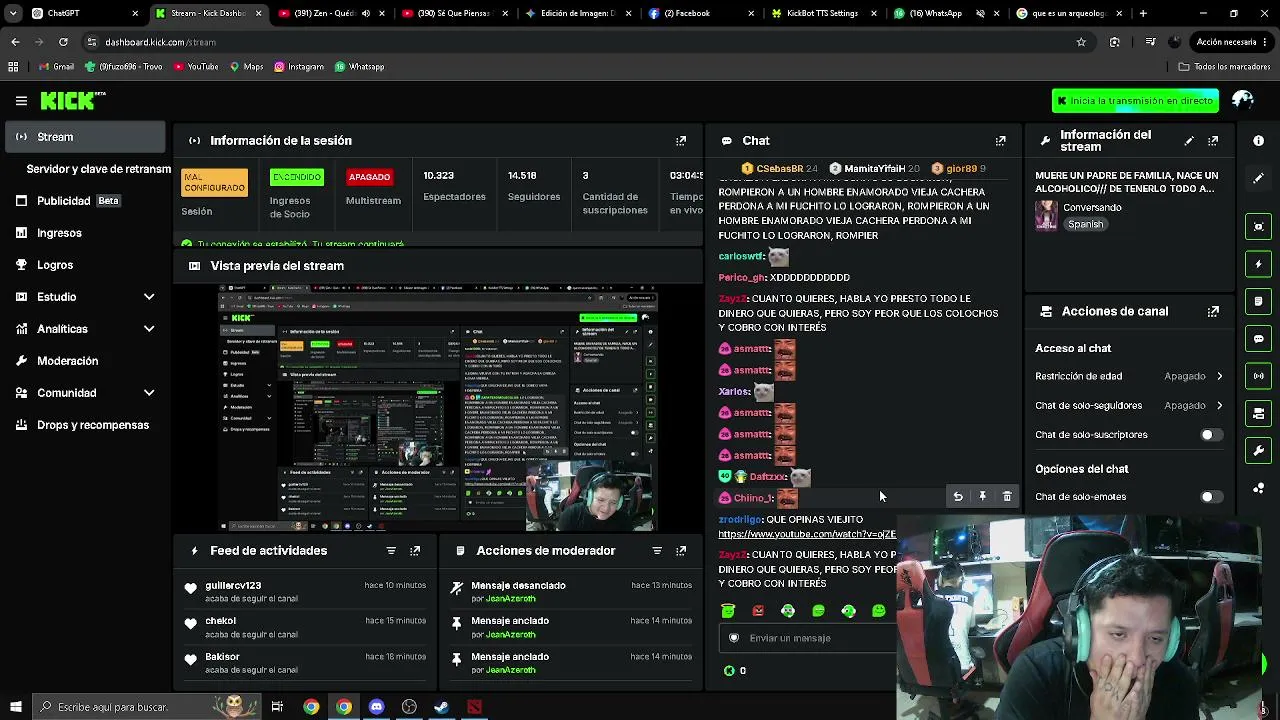
Task: Expand the Analíticas sidebar section
Action: pyautogui.click(x=149, y=329)
